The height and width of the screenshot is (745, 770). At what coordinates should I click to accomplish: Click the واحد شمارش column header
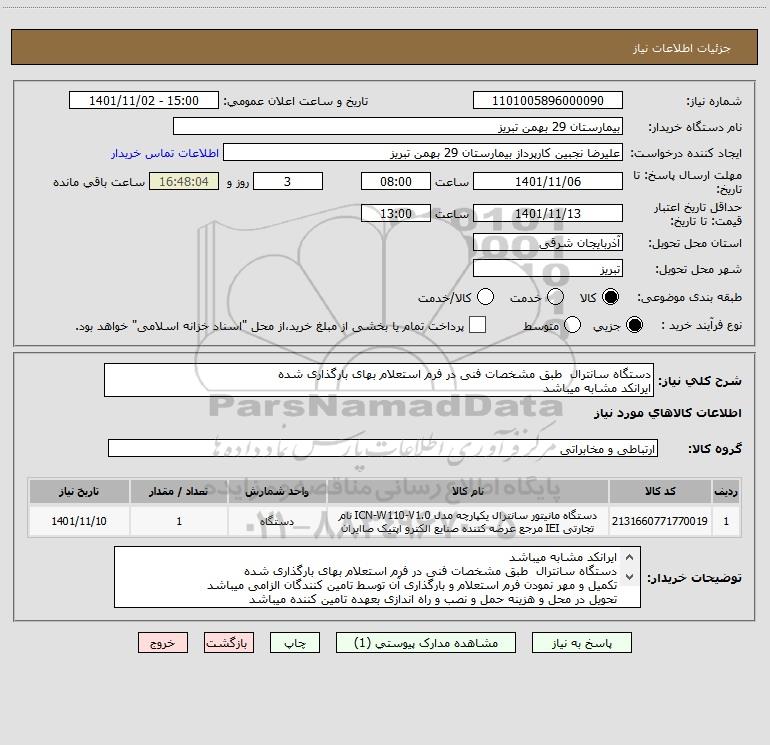click(x=277, y=491)
